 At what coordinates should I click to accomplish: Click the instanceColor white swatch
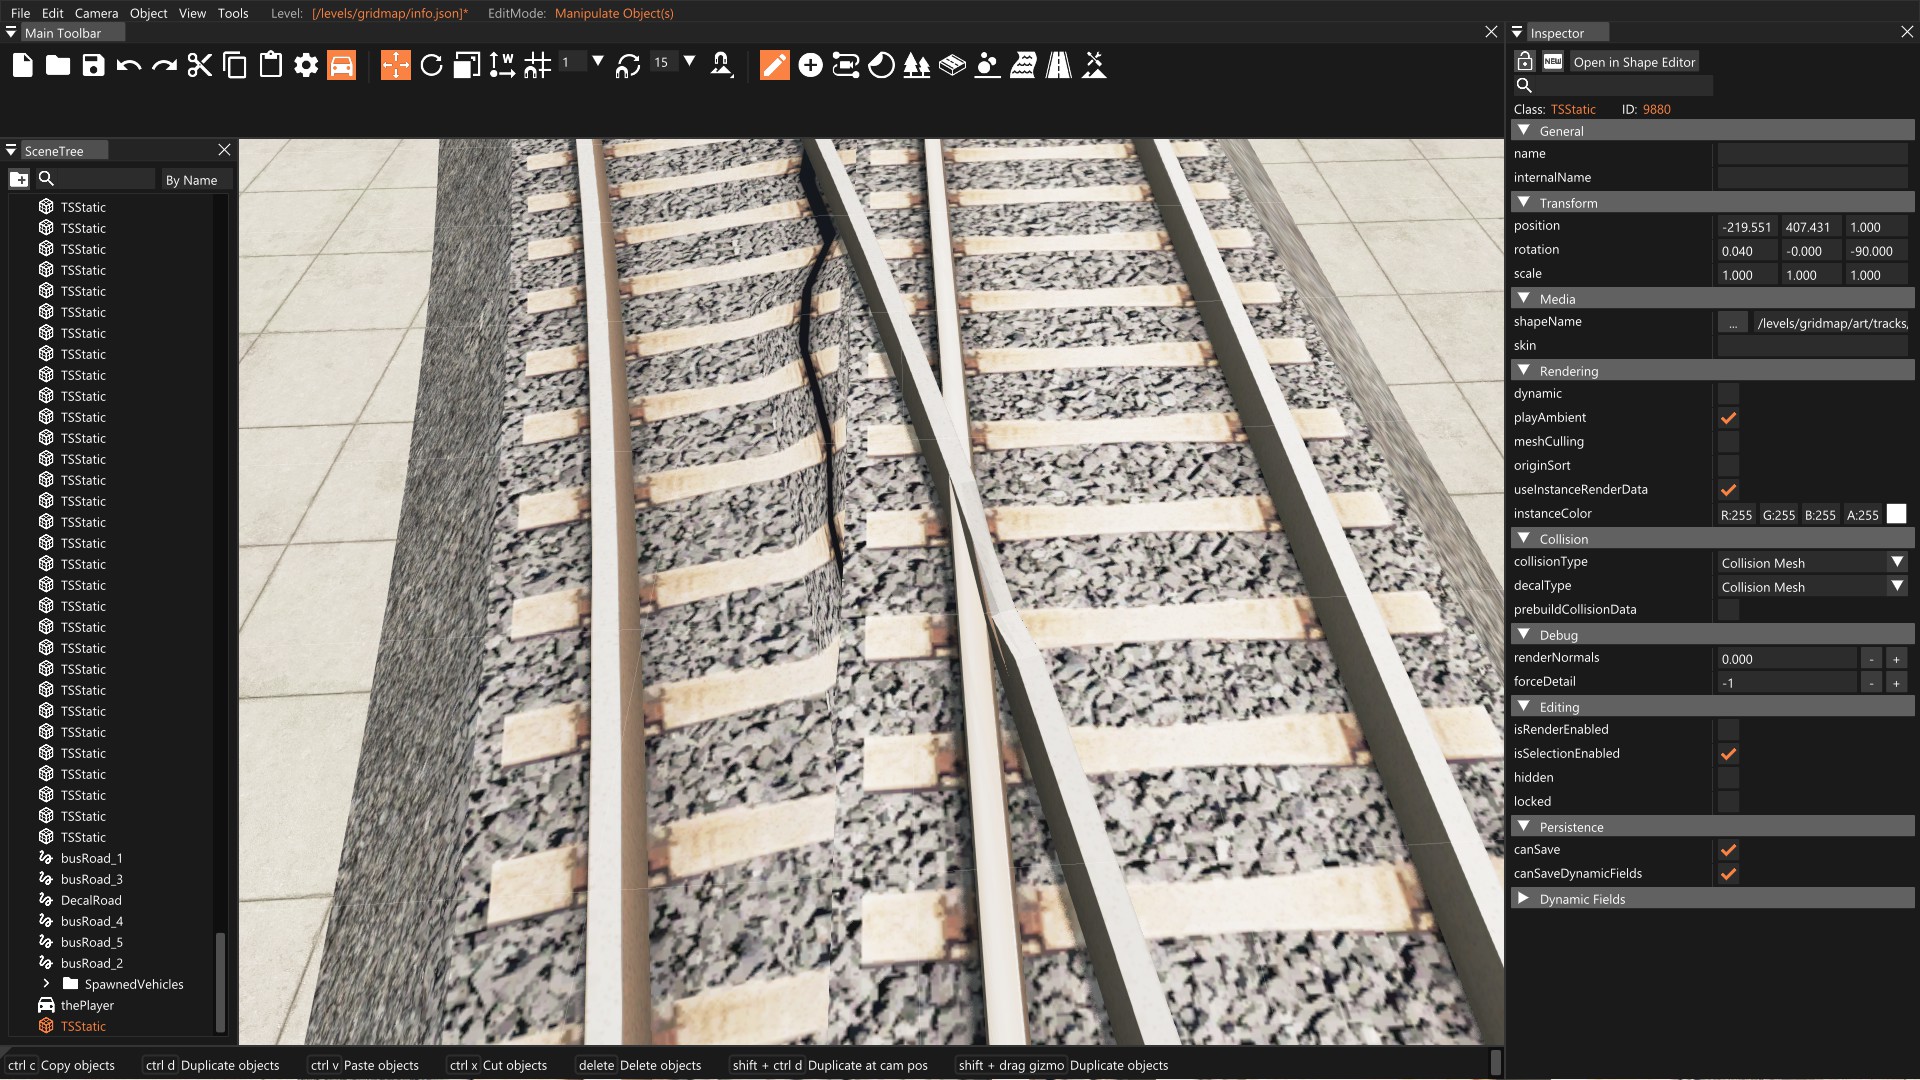click(1895, 514)
